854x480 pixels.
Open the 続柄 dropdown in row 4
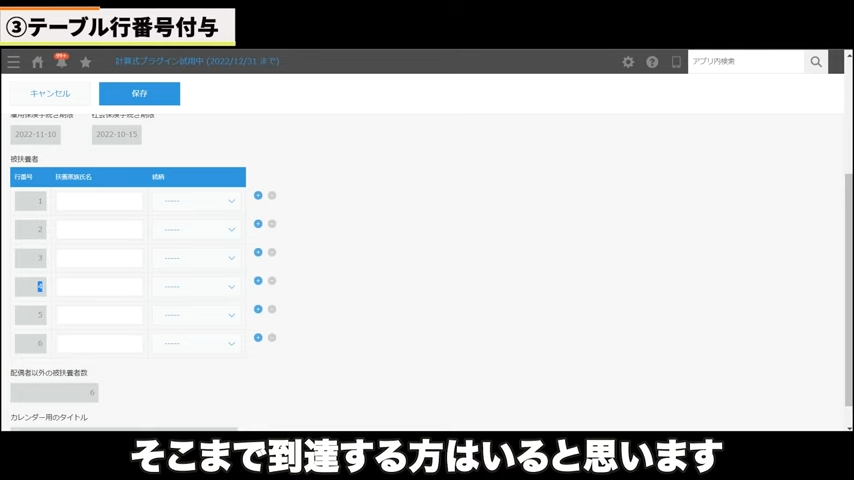click(196, 287)
